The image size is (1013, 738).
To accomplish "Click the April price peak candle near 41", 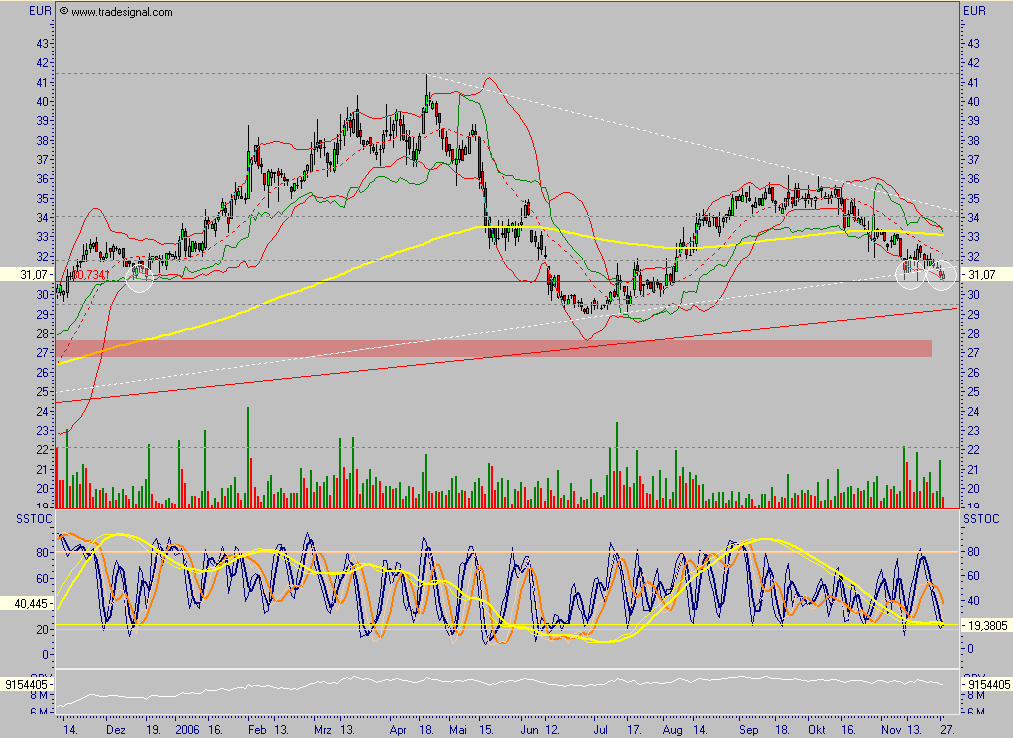I will coord(426,92).
